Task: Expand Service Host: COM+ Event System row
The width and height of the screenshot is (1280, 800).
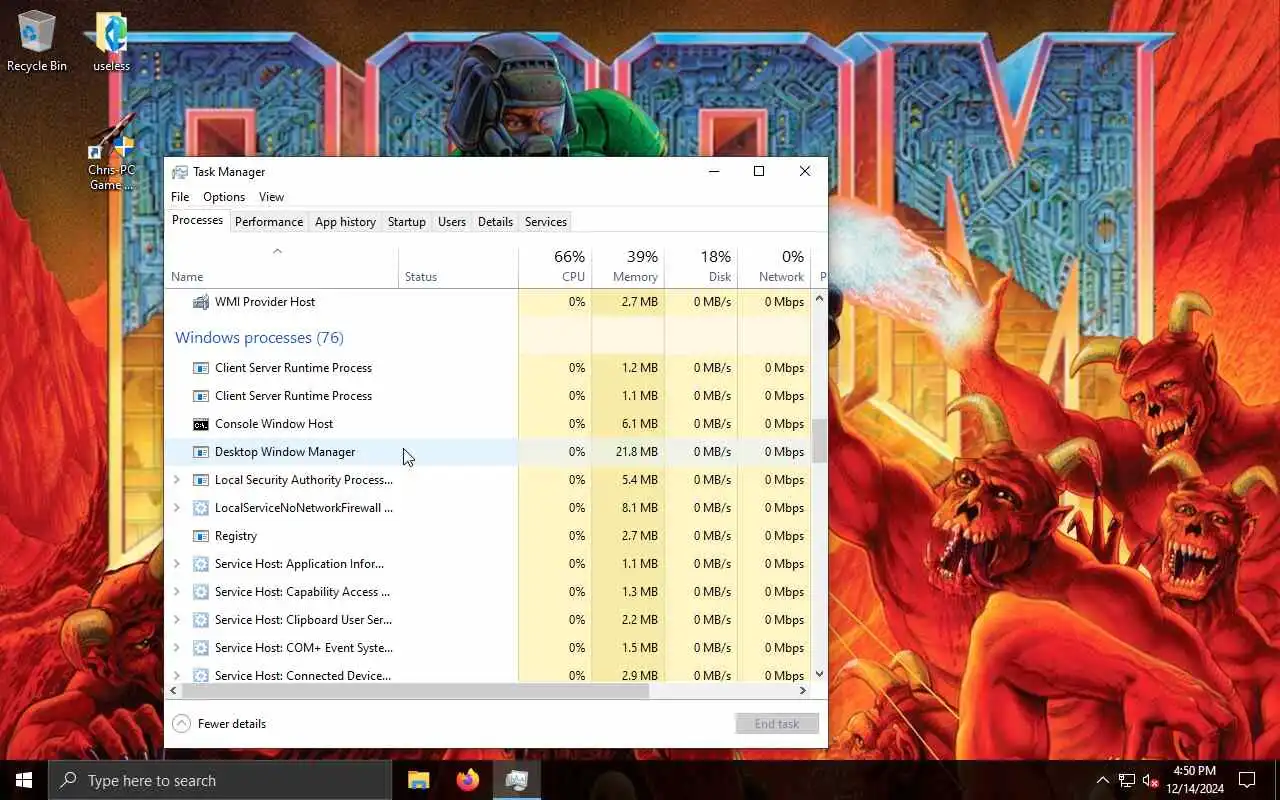Action: 177,648
